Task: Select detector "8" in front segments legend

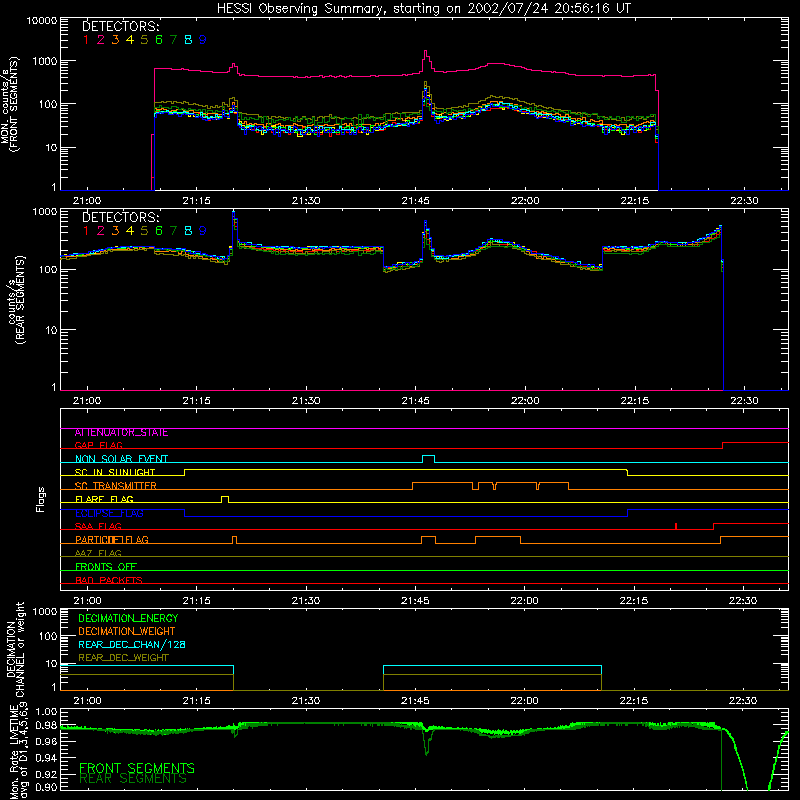Action: (188, 40)
